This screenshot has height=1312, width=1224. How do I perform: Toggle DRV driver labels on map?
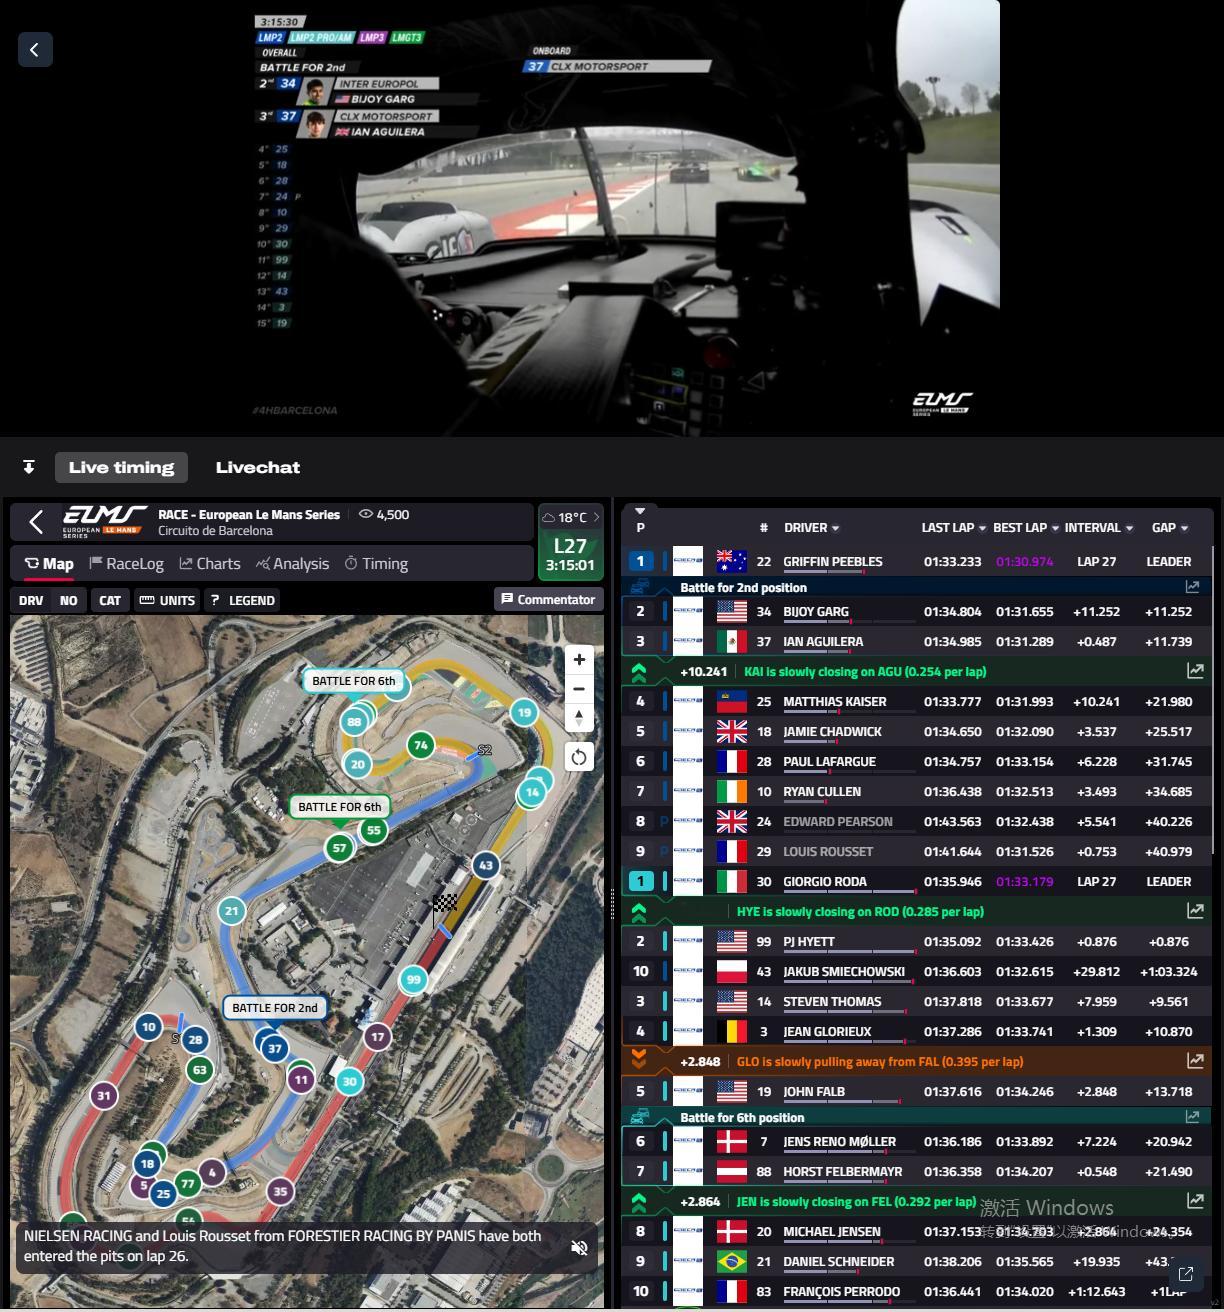[31, 600]
